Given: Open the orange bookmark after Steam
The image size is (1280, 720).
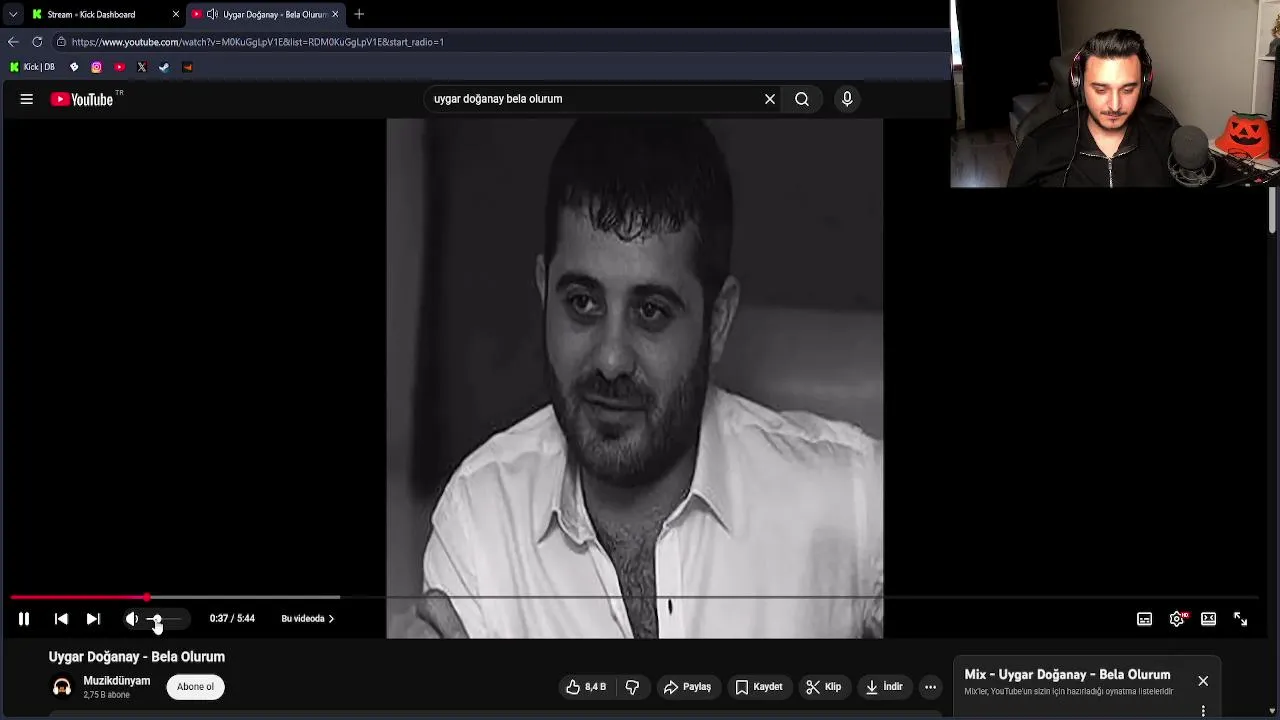Looking at the screenshot, I should tap(187, 67).
